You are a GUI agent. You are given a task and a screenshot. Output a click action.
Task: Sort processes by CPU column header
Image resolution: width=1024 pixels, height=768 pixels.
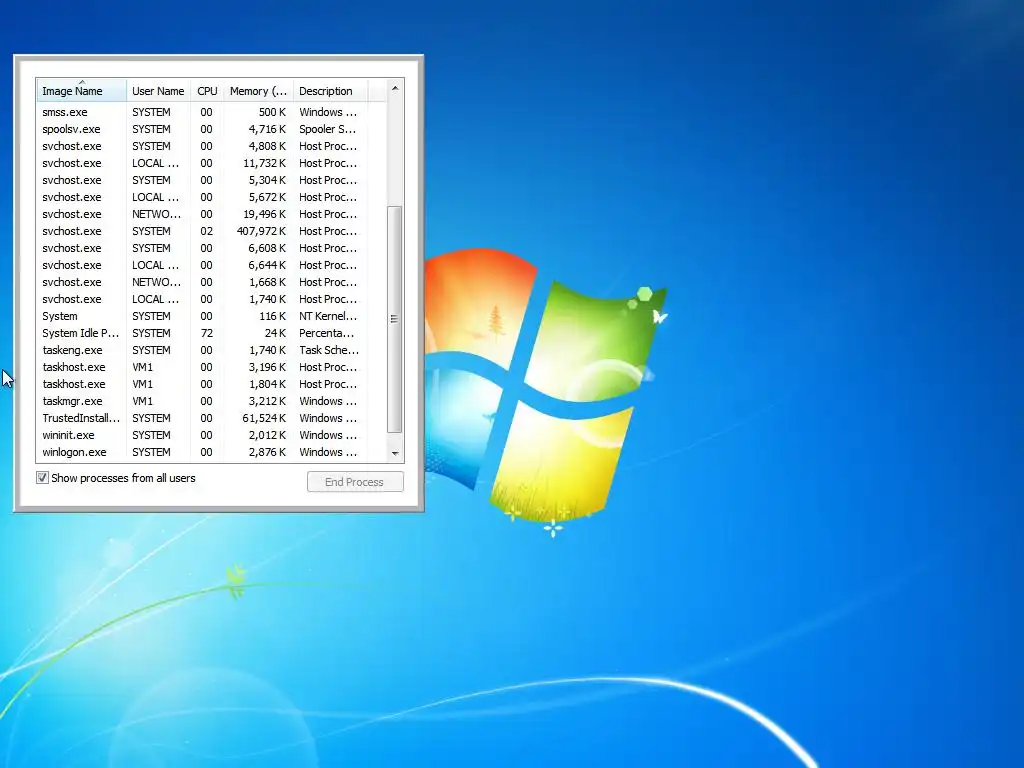pos(207,91)
